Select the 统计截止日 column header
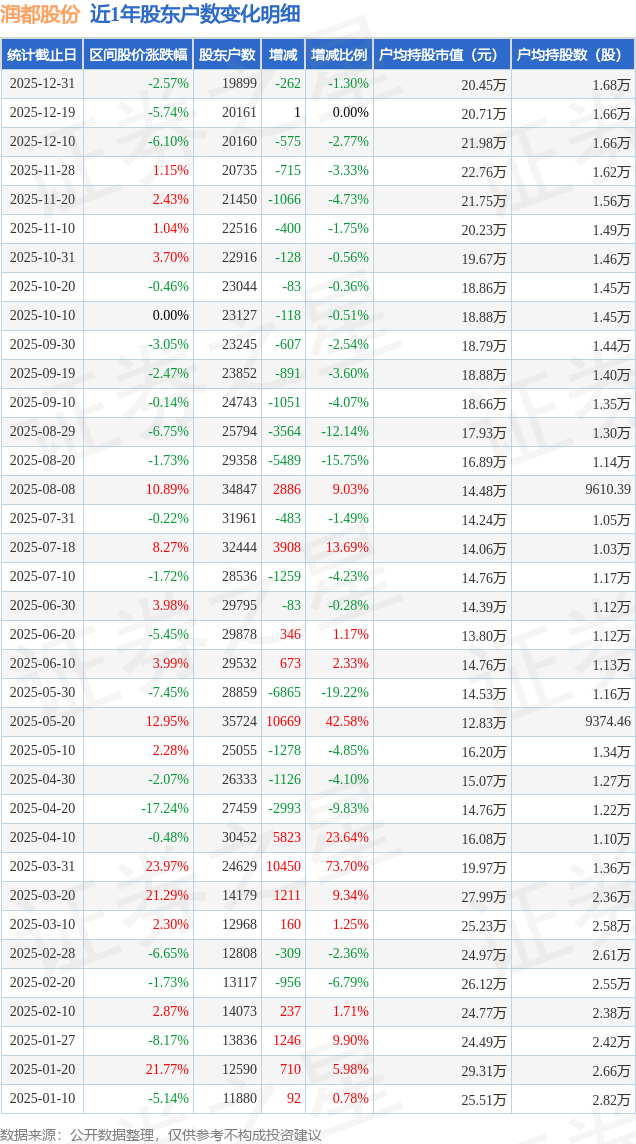636x1144 pixels. click(x=42, y=55)
